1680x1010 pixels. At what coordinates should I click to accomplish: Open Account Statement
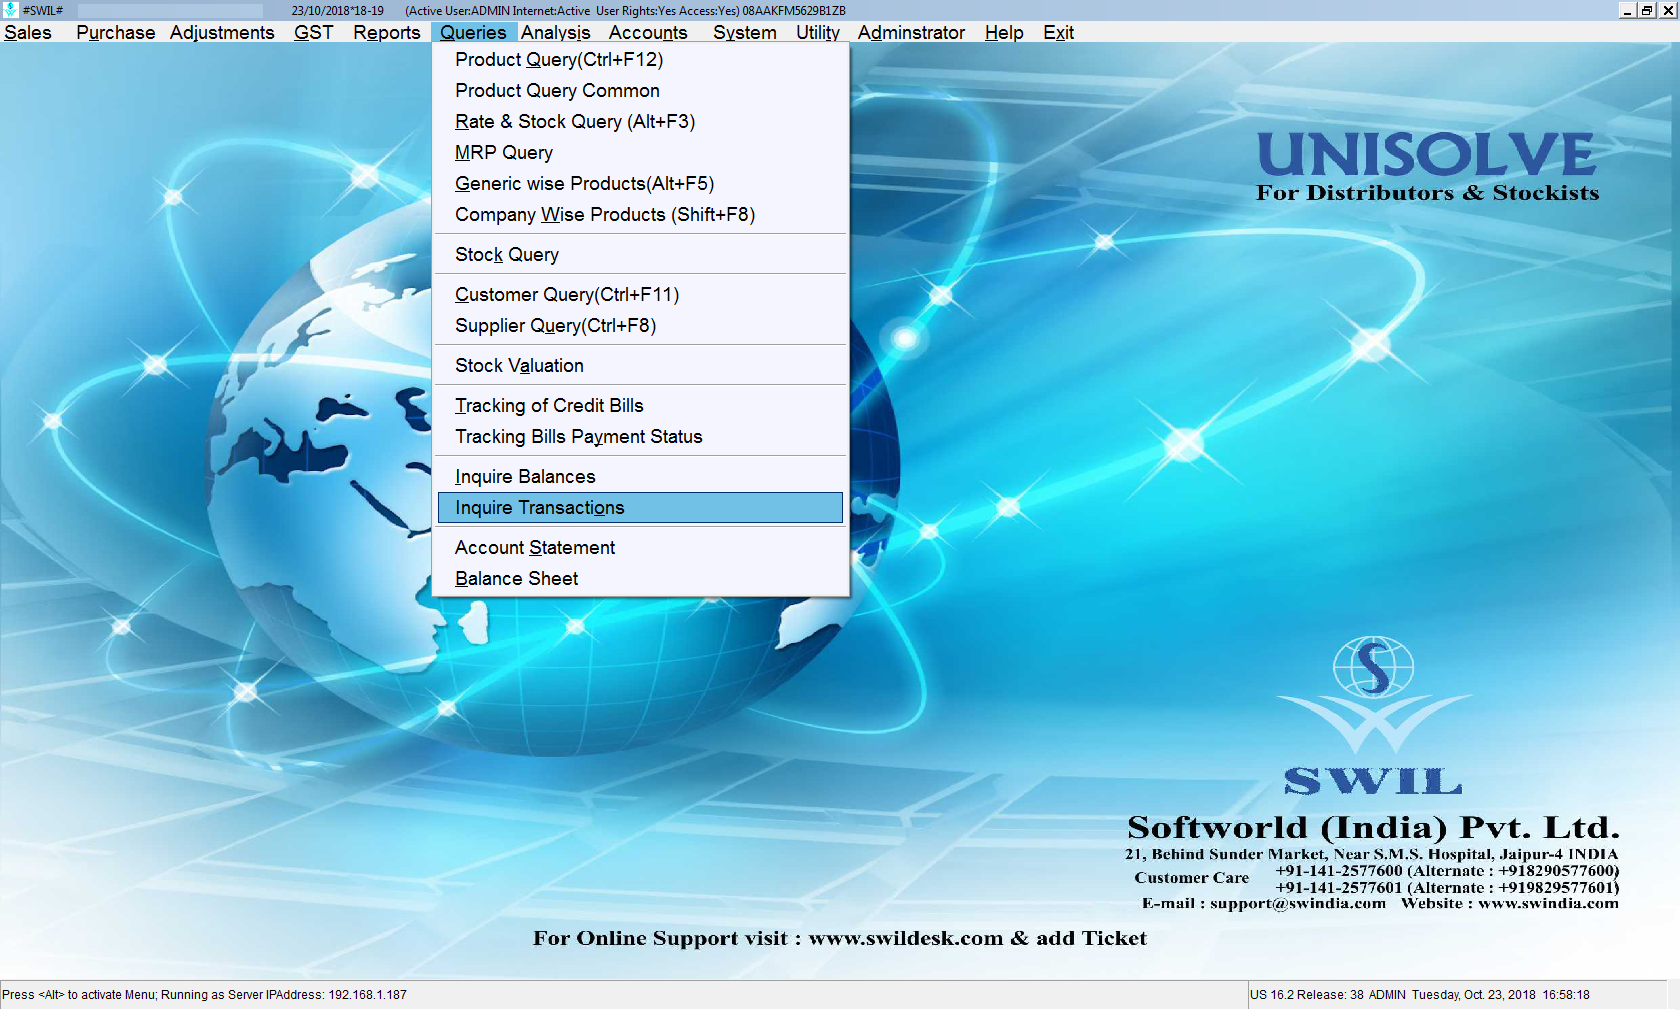click(640, 548)
